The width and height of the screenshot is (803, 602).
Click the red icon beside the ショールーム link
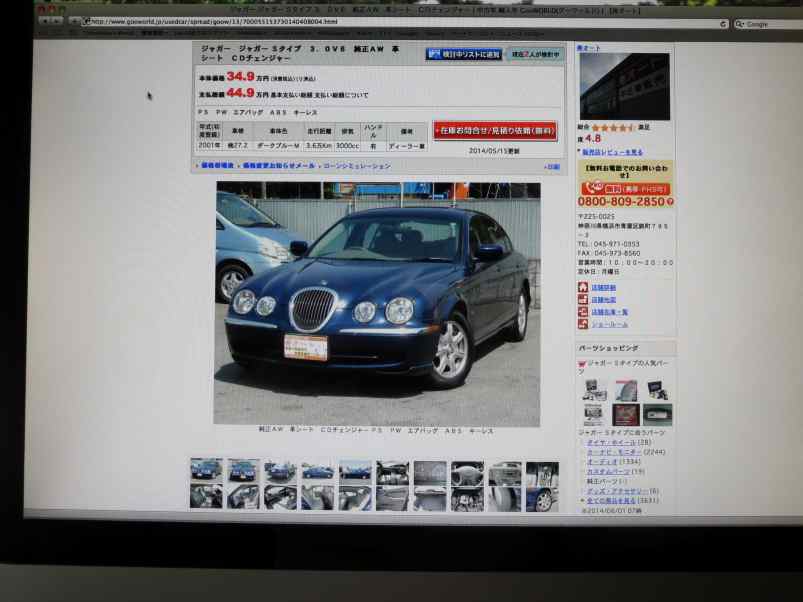pos(583,324)
